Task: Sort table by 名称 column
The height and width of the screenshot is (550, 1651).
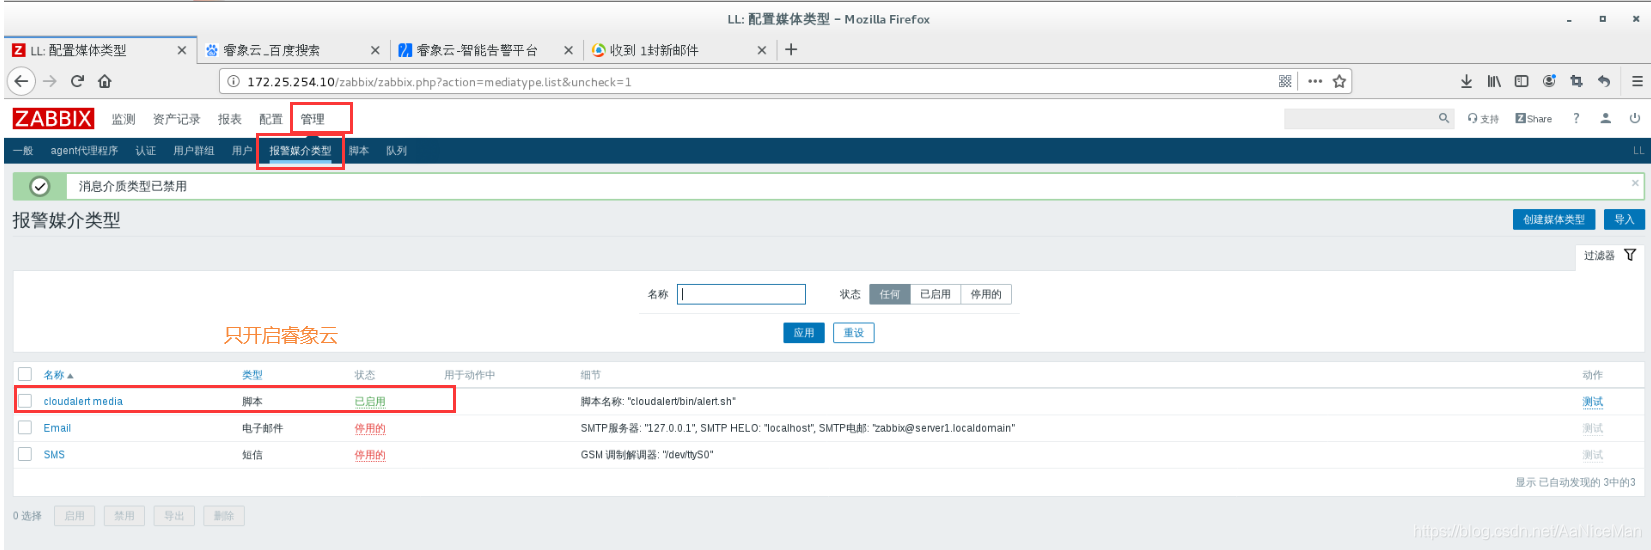Action: (x=58, y=375)
